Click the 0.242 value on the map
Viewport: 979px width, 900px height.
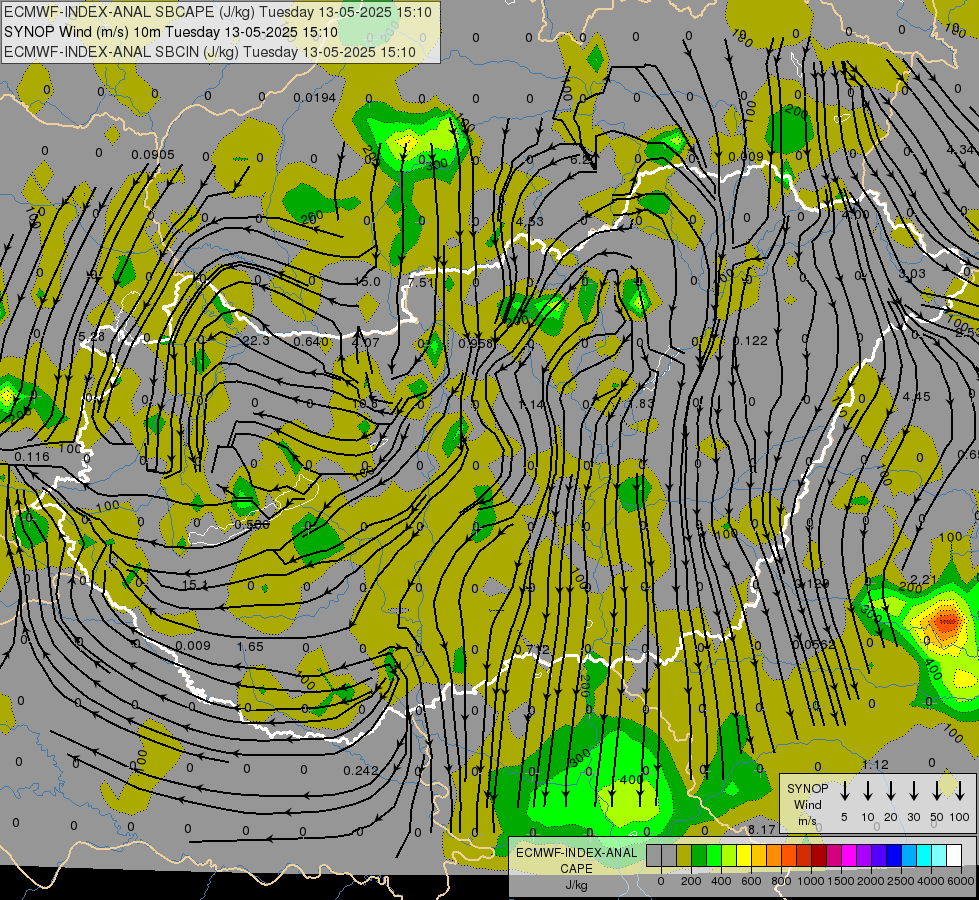tap(361, 771)
